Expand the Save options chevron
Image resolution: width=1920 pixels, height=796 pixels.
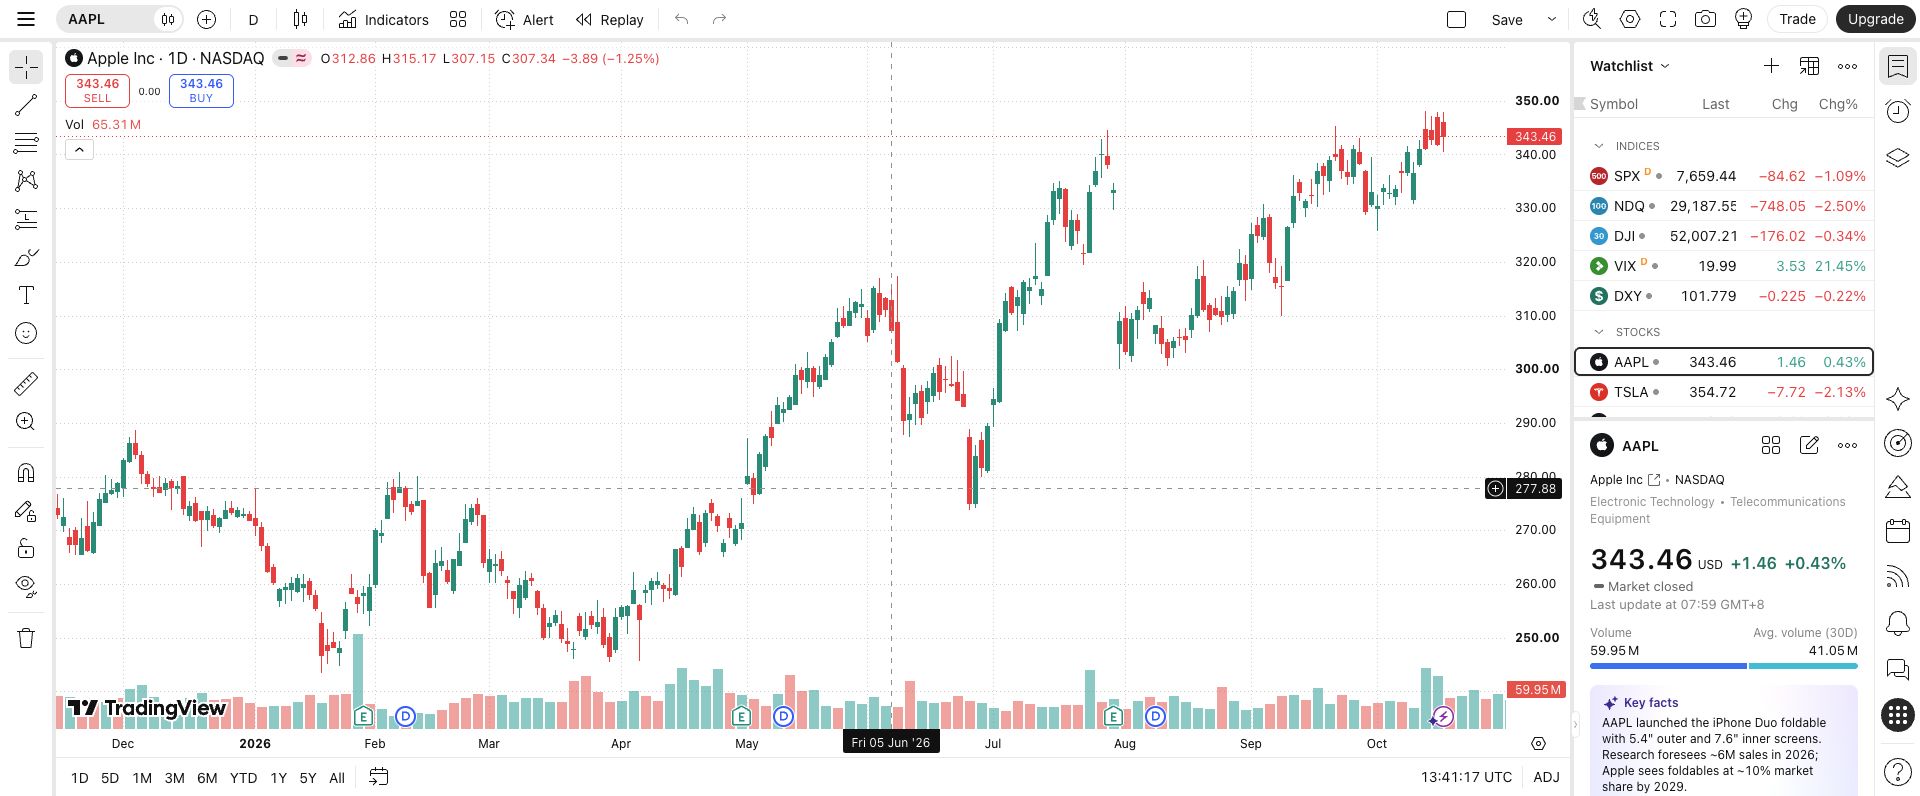click(x=1551, y=19)
